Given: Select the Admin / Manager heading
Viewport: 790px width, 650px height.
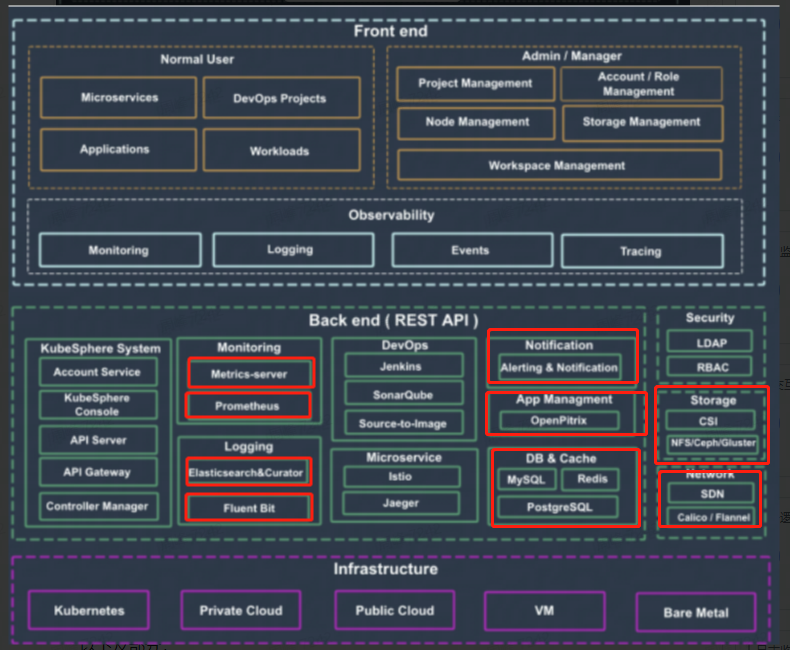Looking at the screenshot, I should pyautogui.click(x=571, y=56).
